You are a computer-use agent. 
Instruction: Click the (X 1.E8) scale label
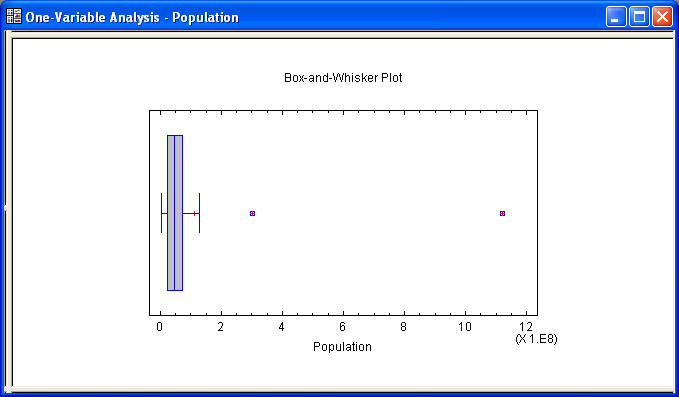pyautogui.click(x=536, y=339)
